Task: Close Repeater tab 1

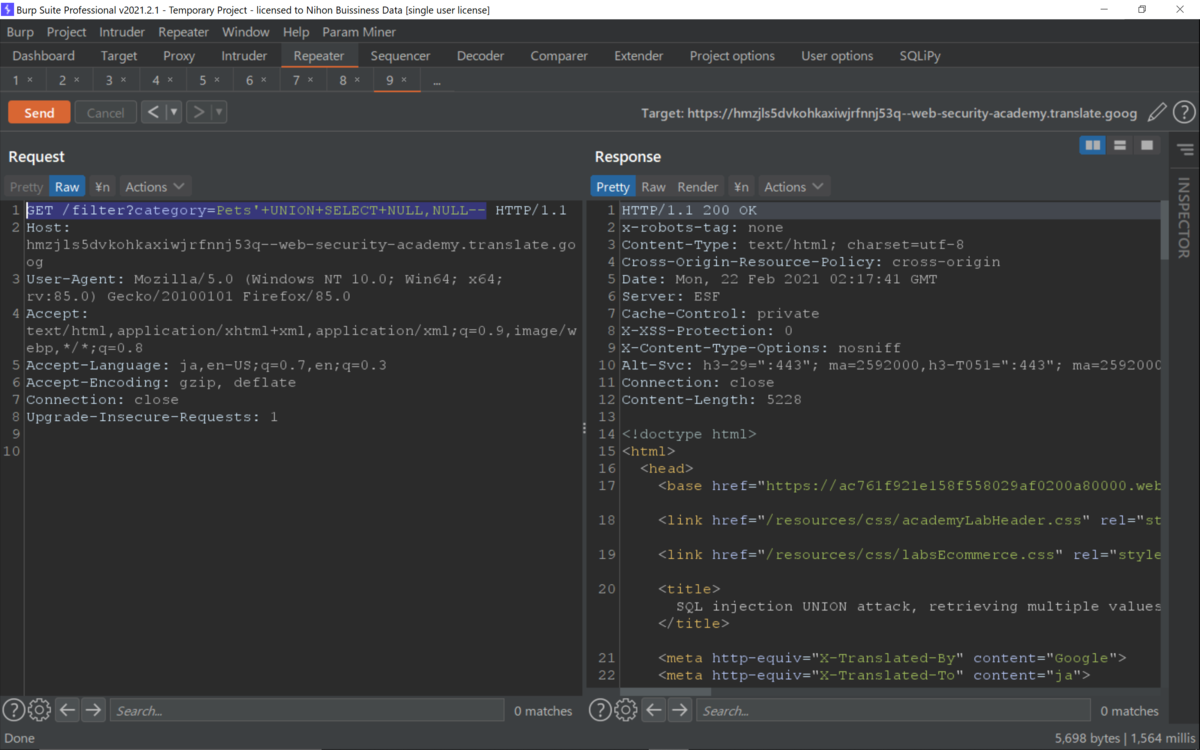Action: pyautogui.click(x=30, y=80)
